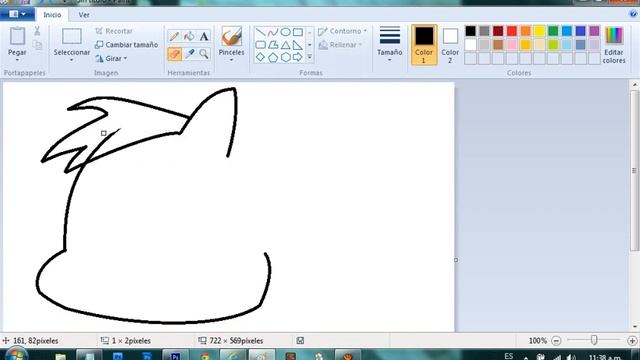Choose the red color swatch
The image size is (640, 360).
pyautogui.click(x=512, y=31)
